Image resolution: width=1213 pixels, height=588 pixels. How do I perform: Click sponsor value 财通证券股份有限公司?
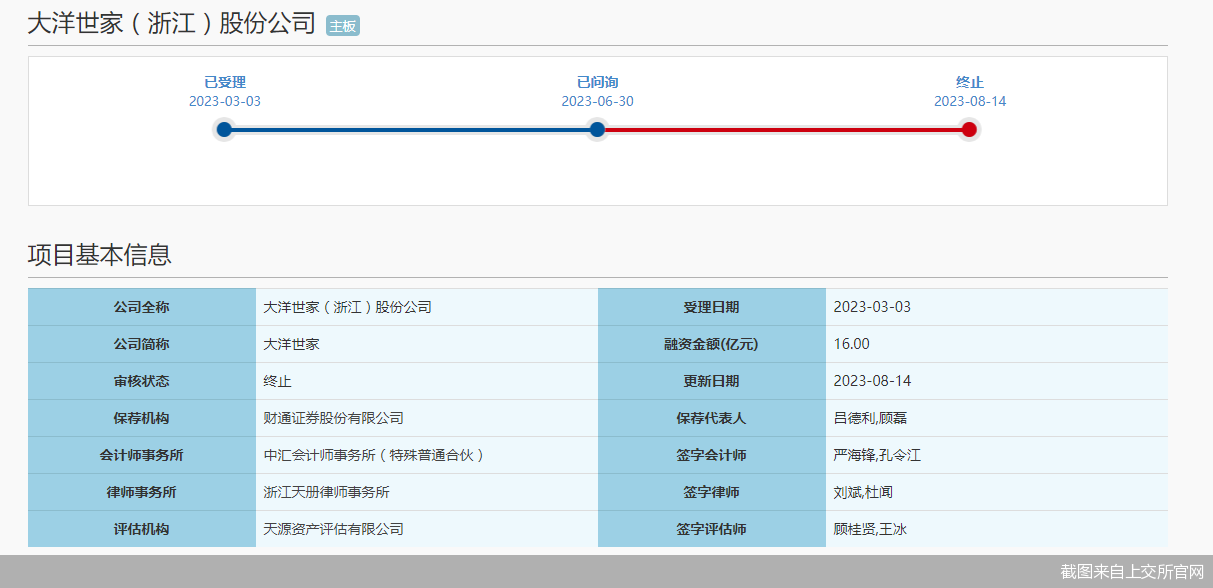(333, 418)
